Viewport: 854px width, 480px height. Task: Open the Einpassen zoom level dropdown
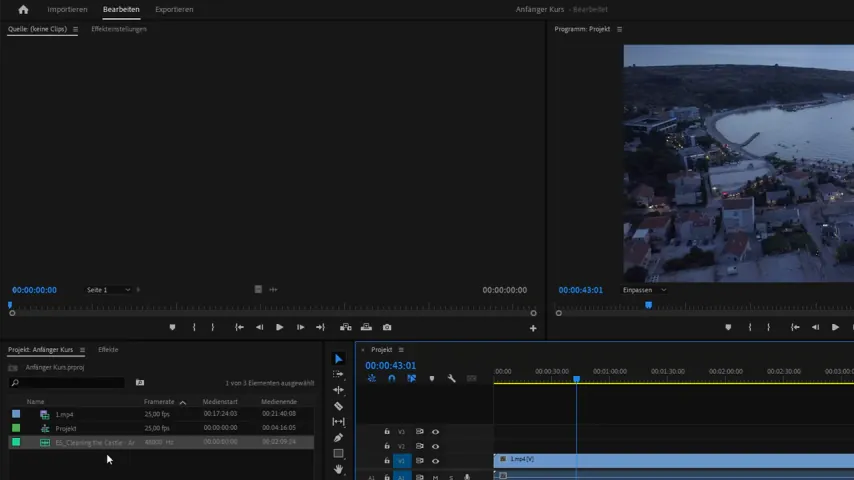click(x=644, y=290)
